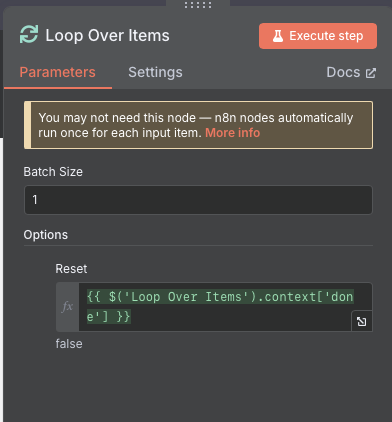This screenshot has height=422, width=392.
Task: Click the Options section heading
Action: [46, 235]
